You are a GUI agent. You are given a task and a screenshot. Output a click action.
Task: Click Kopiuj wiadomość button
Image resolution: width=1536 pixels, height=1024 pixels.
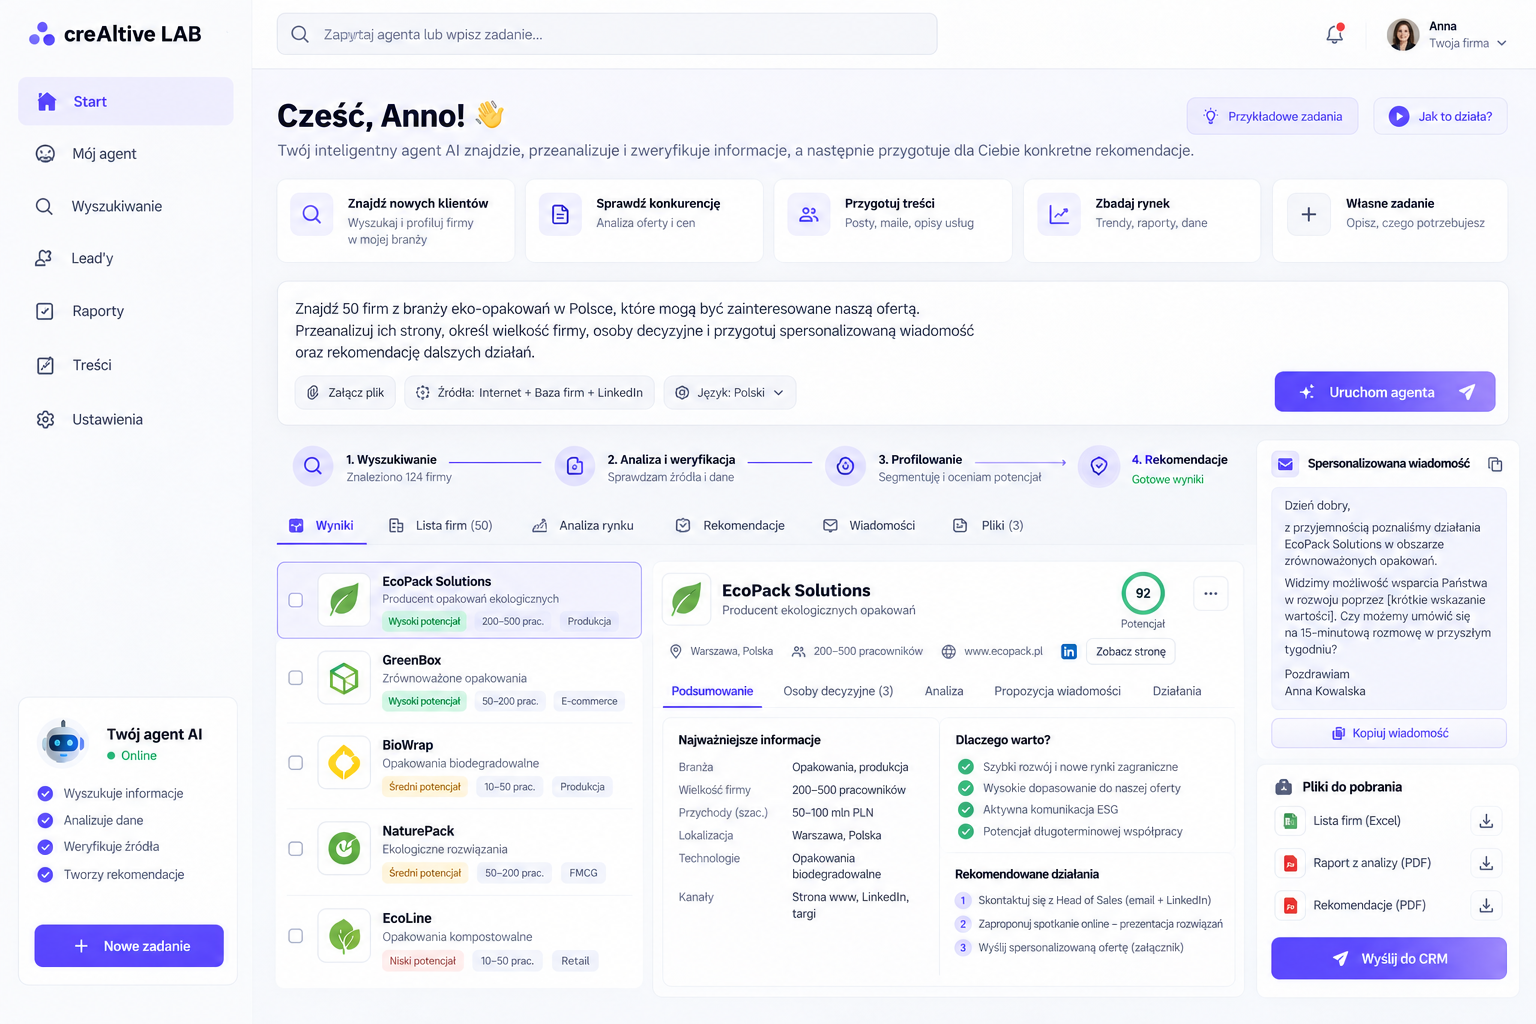point(1389,733)
